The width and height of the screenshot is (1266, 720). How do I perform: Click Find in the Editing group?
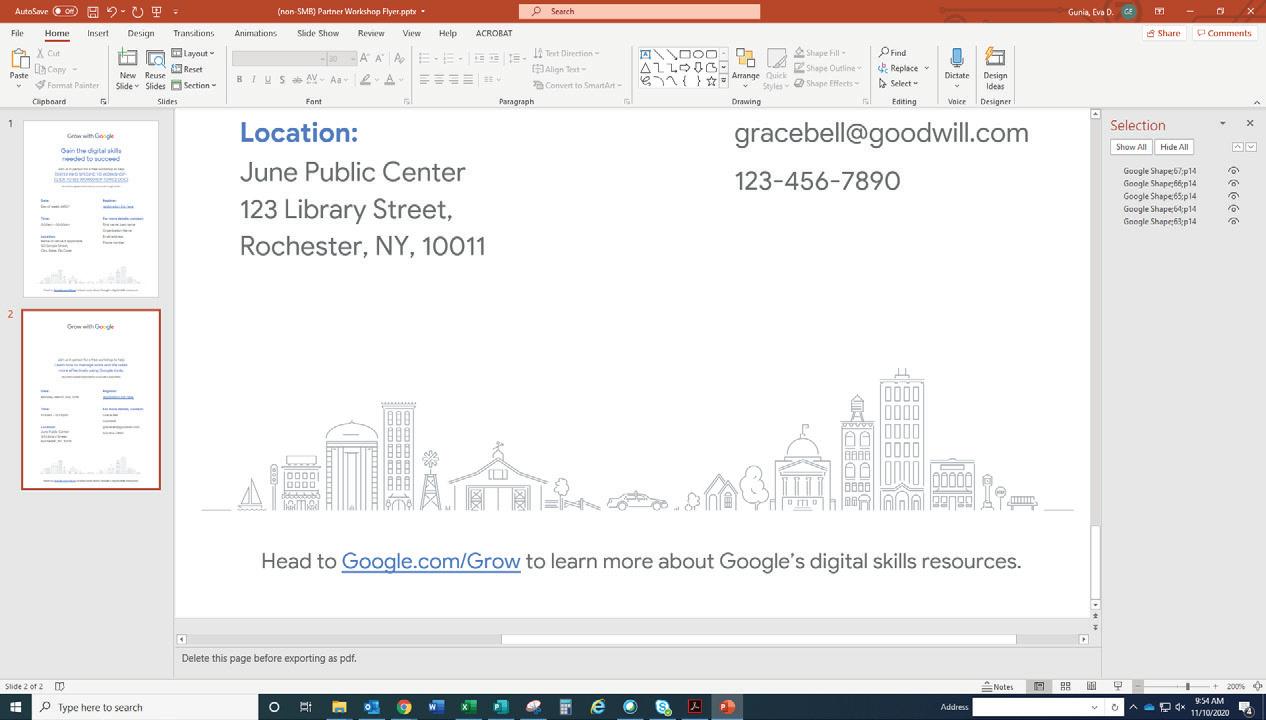[x=893, y=53]
